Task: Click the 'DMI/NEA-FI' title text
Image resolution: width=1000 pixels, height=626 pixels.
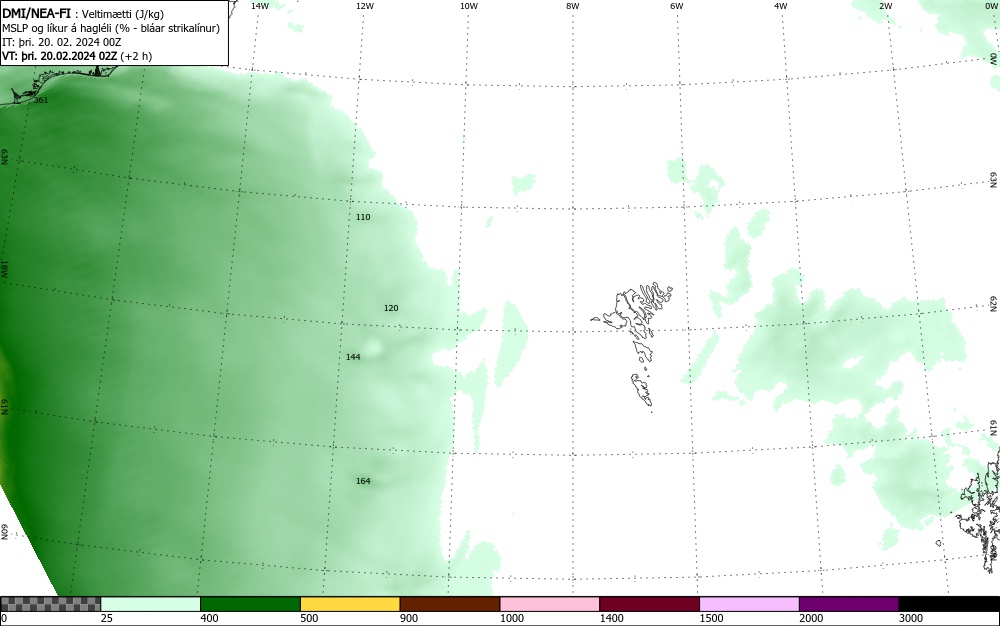Action: [x=36, y=13]
